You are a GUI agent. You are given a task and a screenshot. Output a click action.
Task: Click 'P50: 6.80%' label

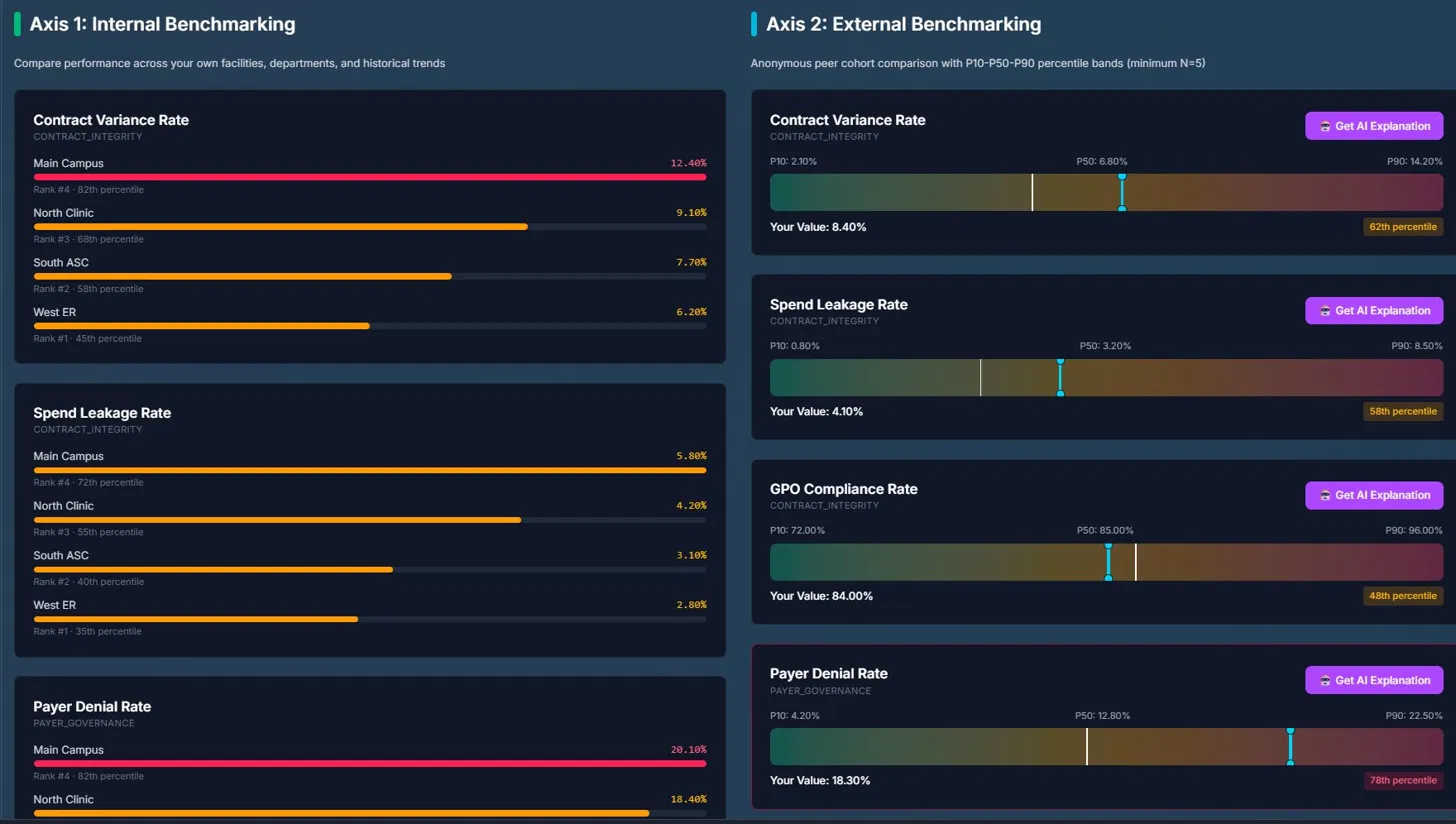(x=1102, y=162)
